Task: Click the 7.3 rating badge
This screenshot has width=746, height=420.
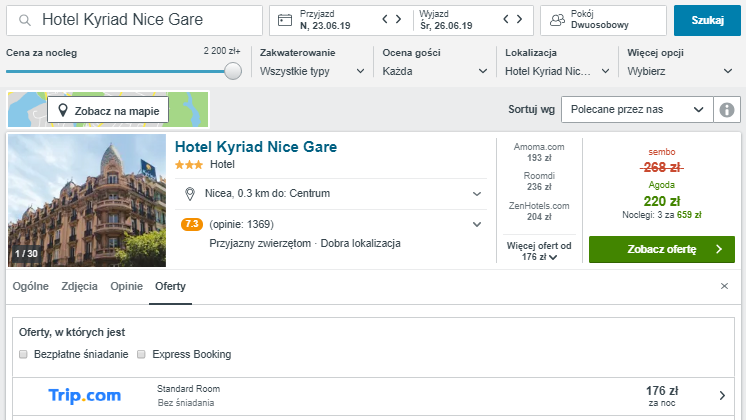Action: [x=192, y=224]
